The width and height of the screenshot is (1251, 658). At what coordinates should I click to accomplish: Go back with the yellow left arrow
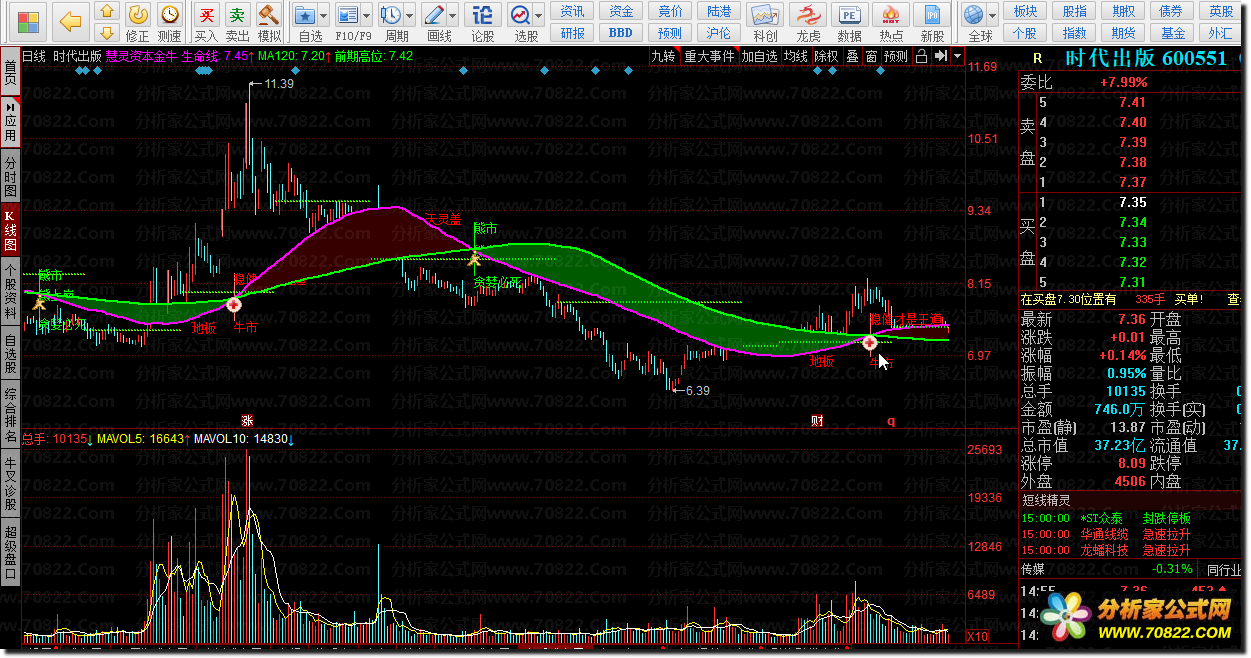[x=69, y=21]
